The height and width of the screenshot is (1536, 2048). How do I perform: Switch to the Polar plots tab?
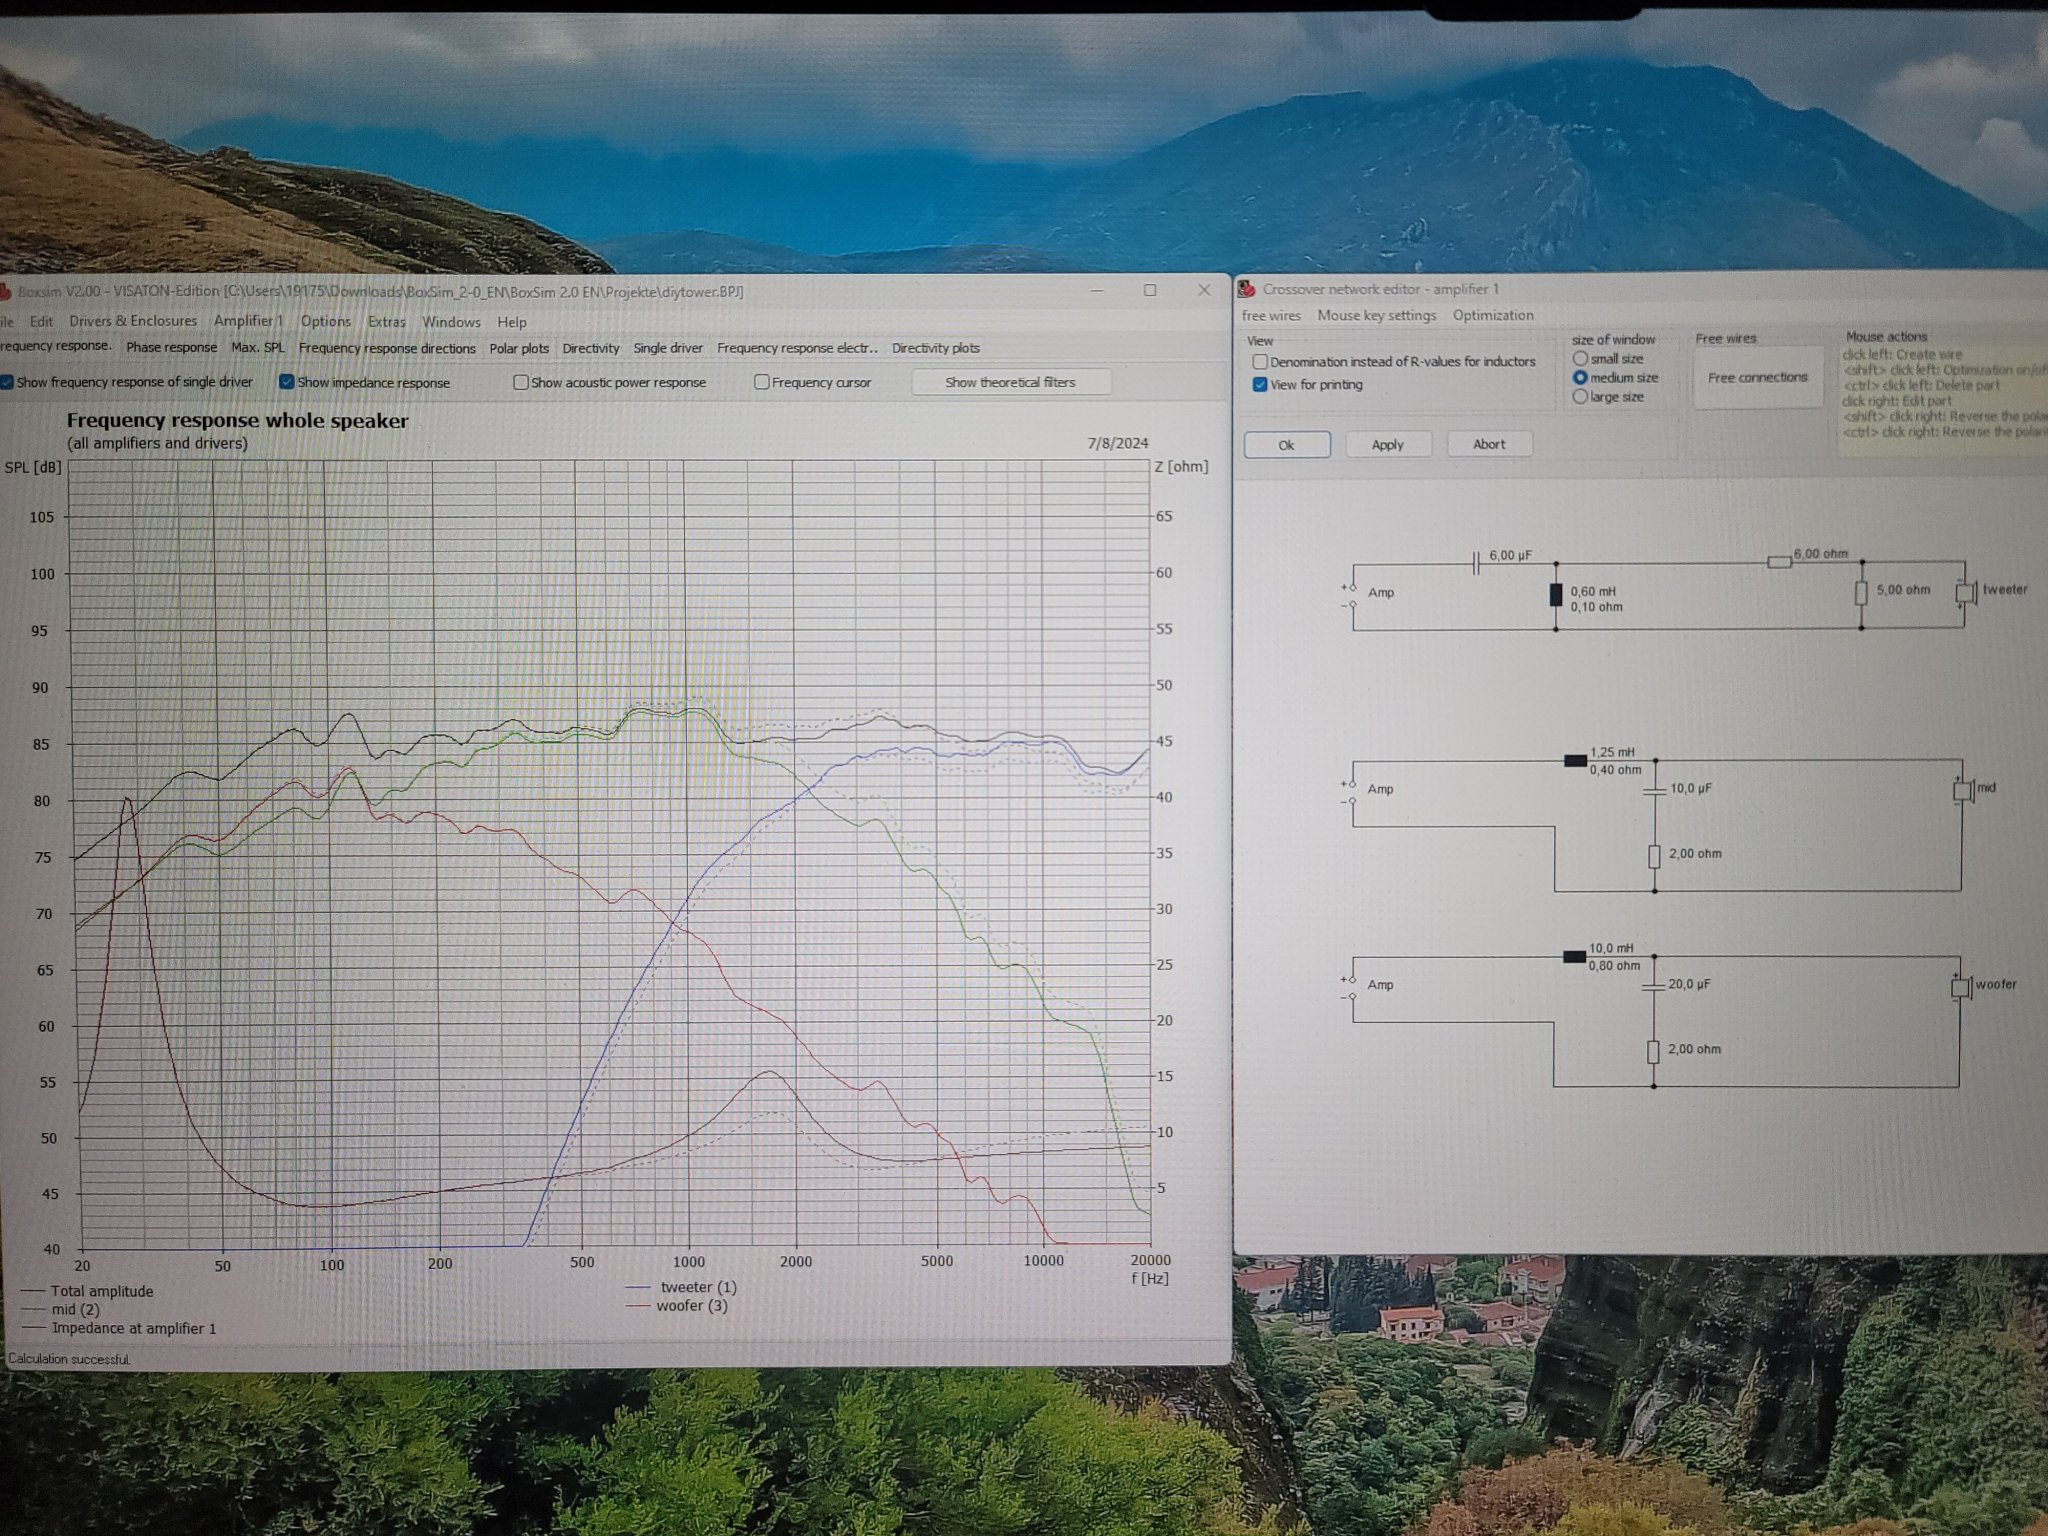click(519, 348)
